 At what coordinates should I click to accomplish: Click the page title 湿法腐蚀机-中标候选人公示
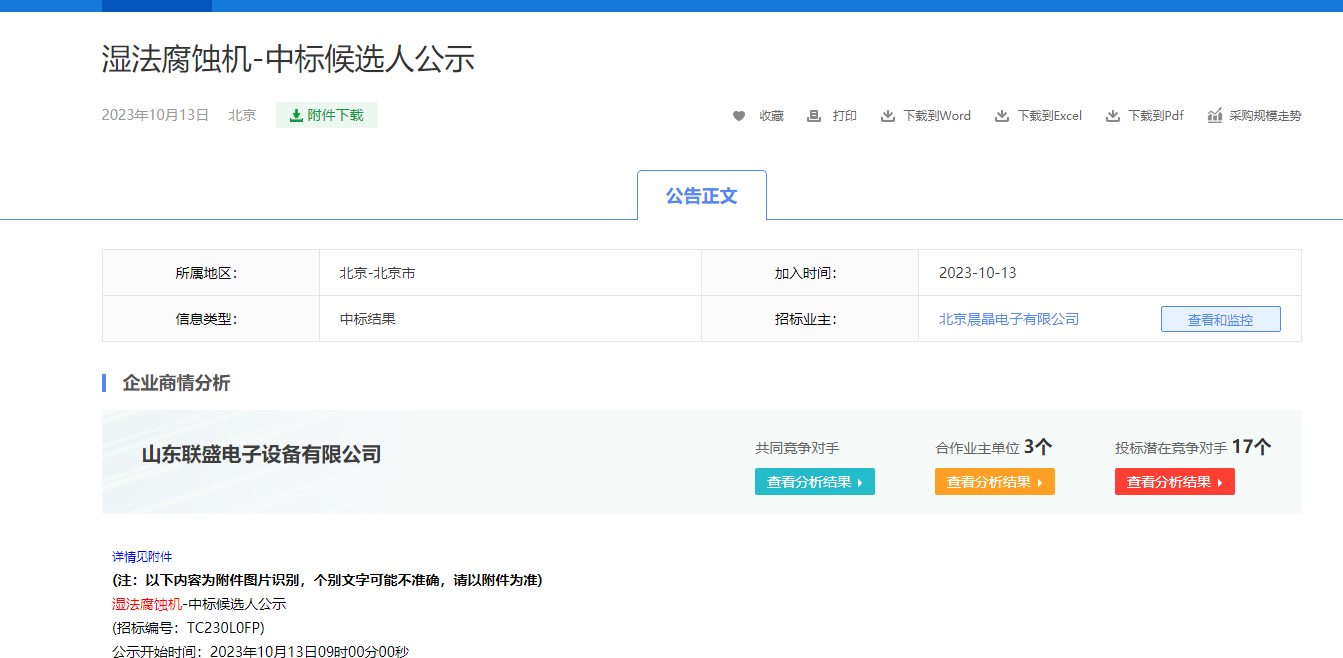[288, 60]
